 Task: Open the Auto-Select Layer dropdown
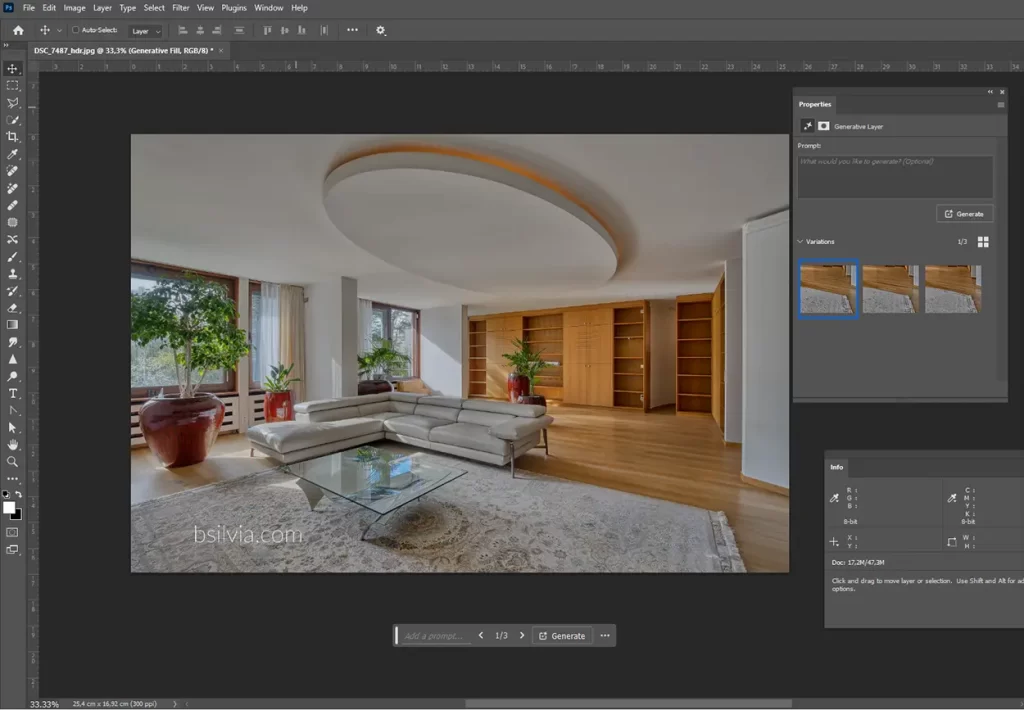pos(145,31)
